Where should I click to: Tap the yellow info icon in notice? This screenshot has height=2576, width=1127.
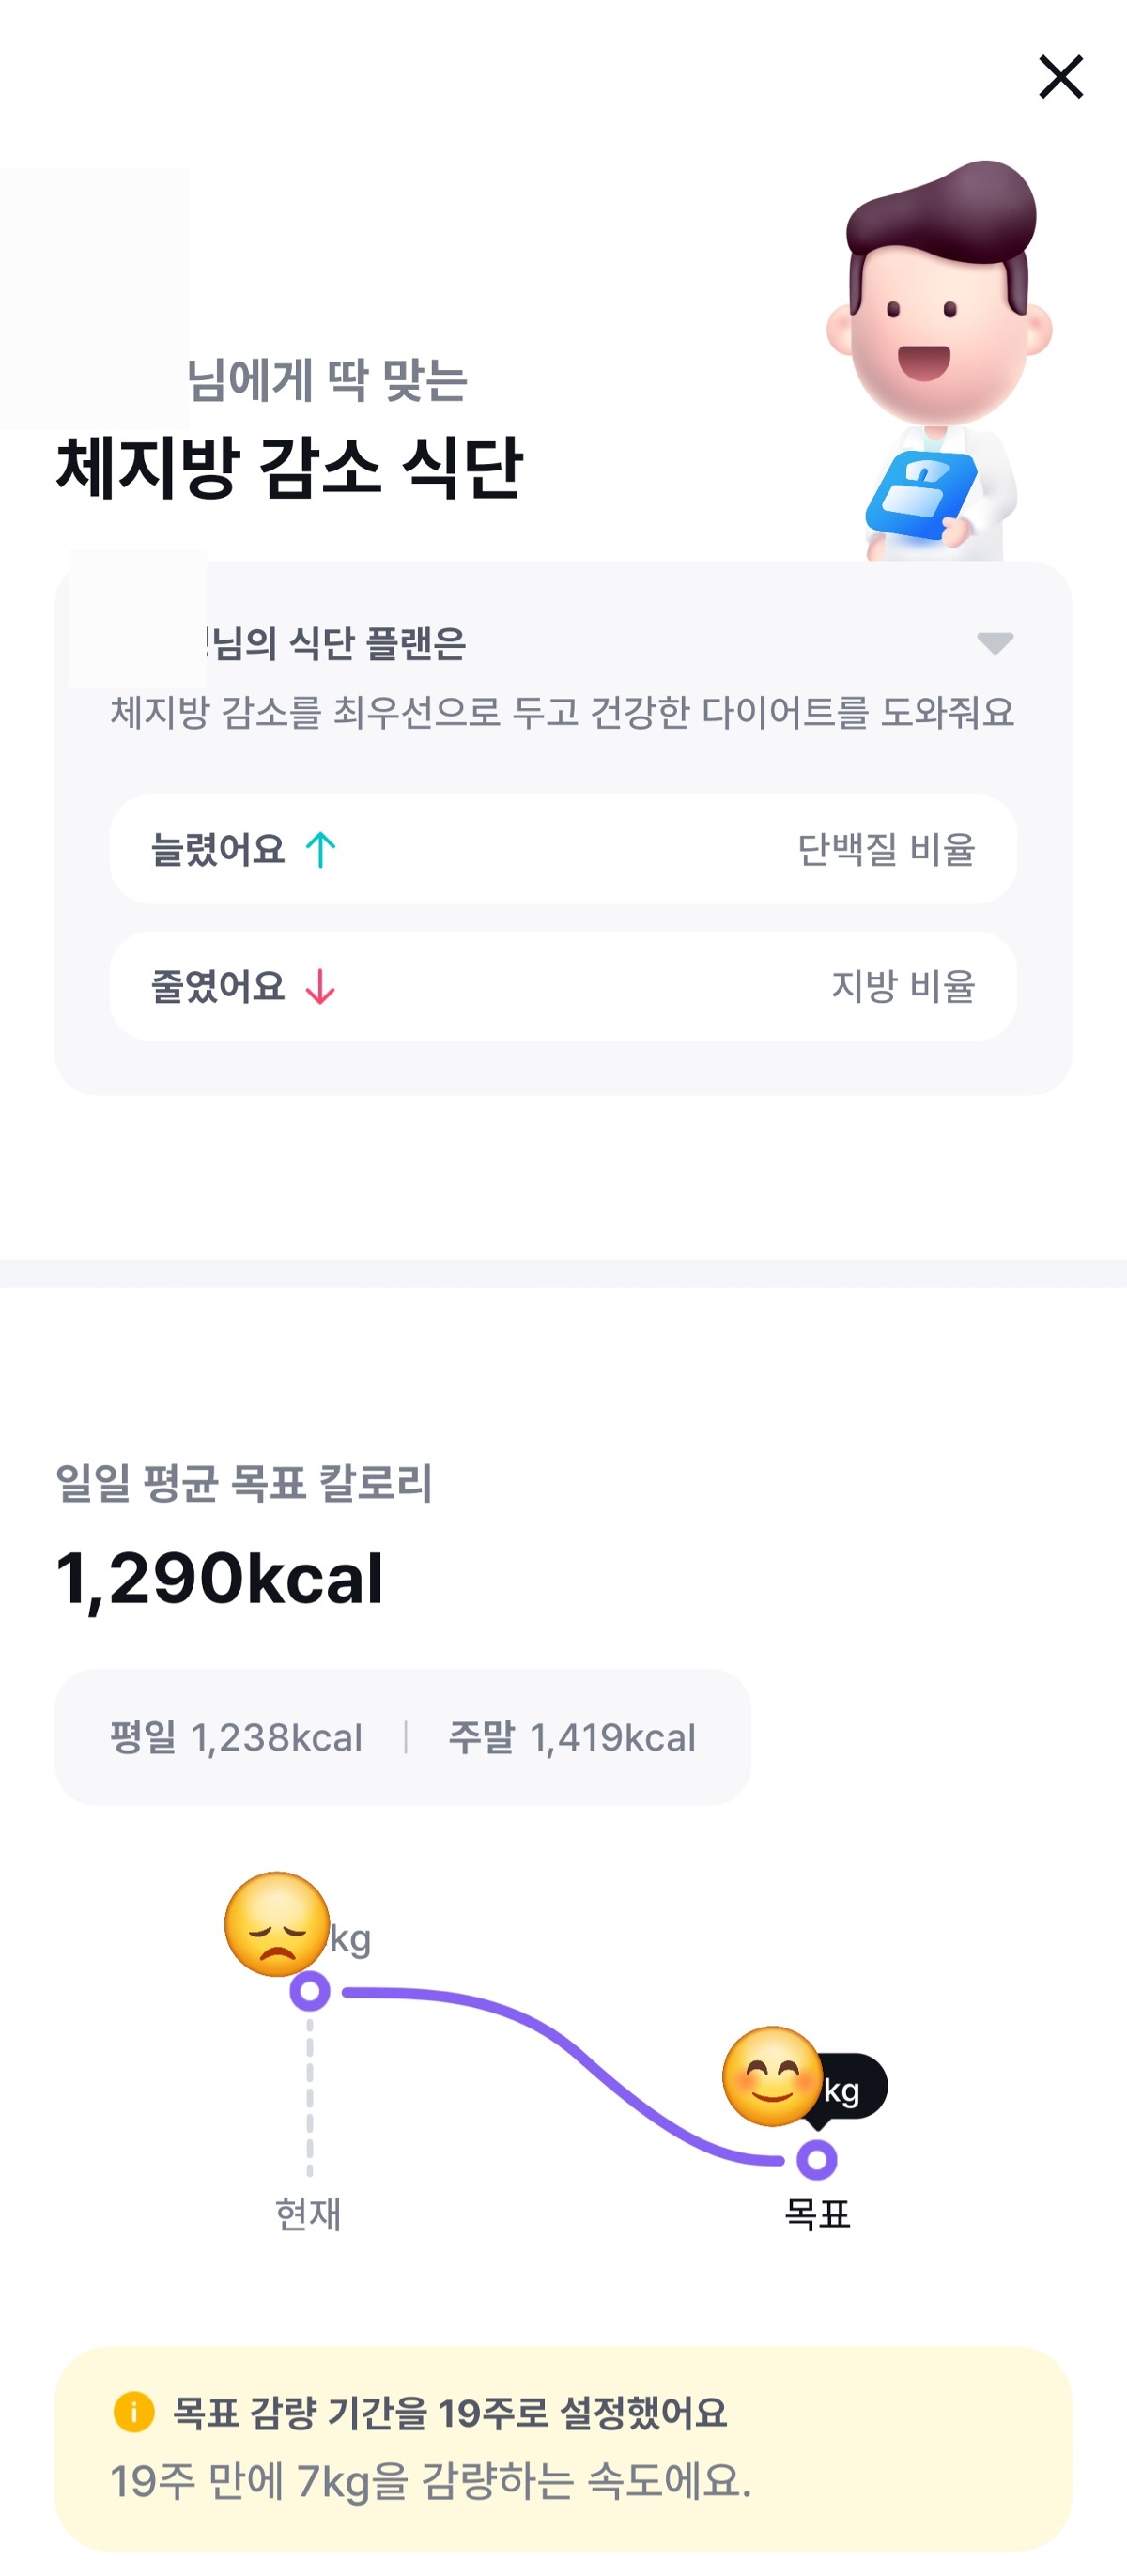pyautogui.click(x=134, y=2411)
